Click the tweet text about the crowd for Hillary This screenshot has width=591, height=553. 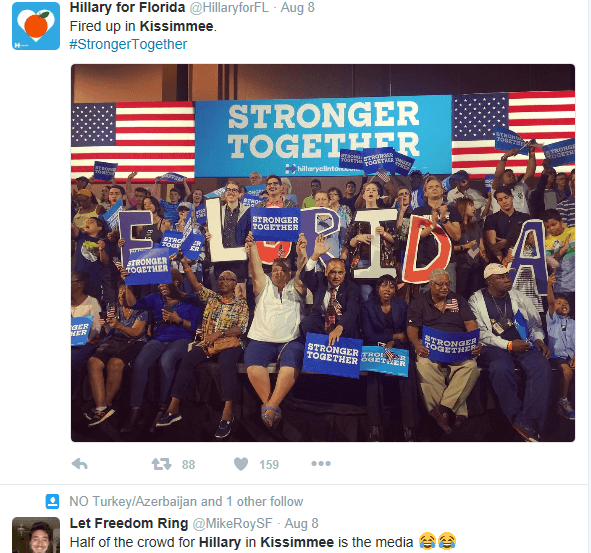point(263,542)
